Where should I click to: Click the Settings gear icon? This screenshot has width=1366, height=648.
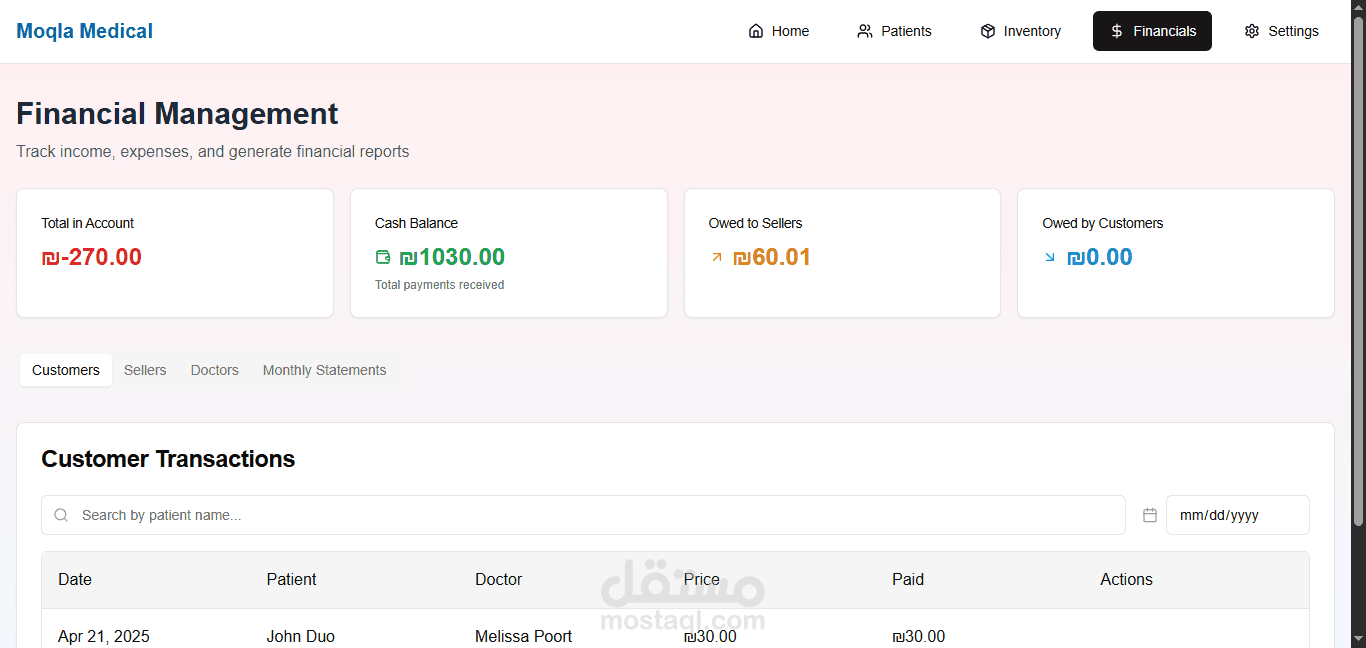point(1252,31)
